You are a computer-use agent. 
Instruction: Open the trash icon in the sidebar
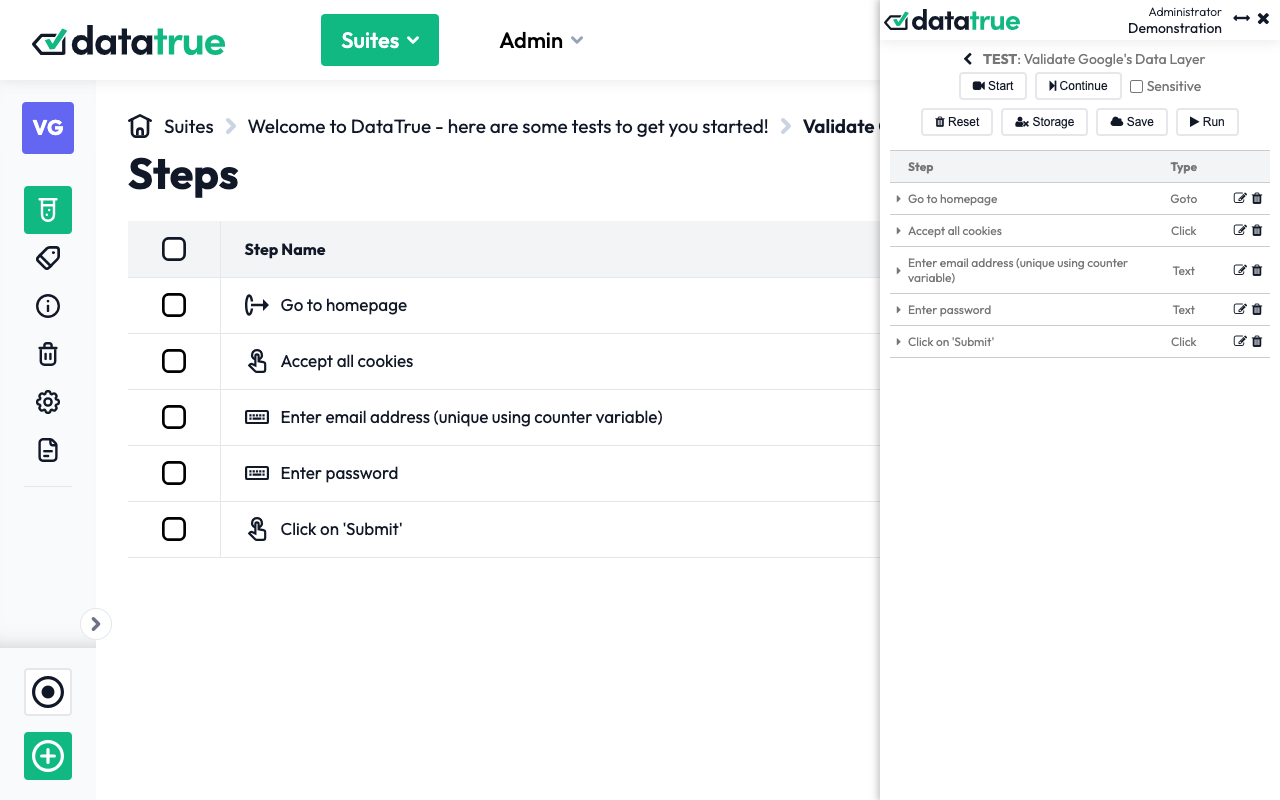47,354
